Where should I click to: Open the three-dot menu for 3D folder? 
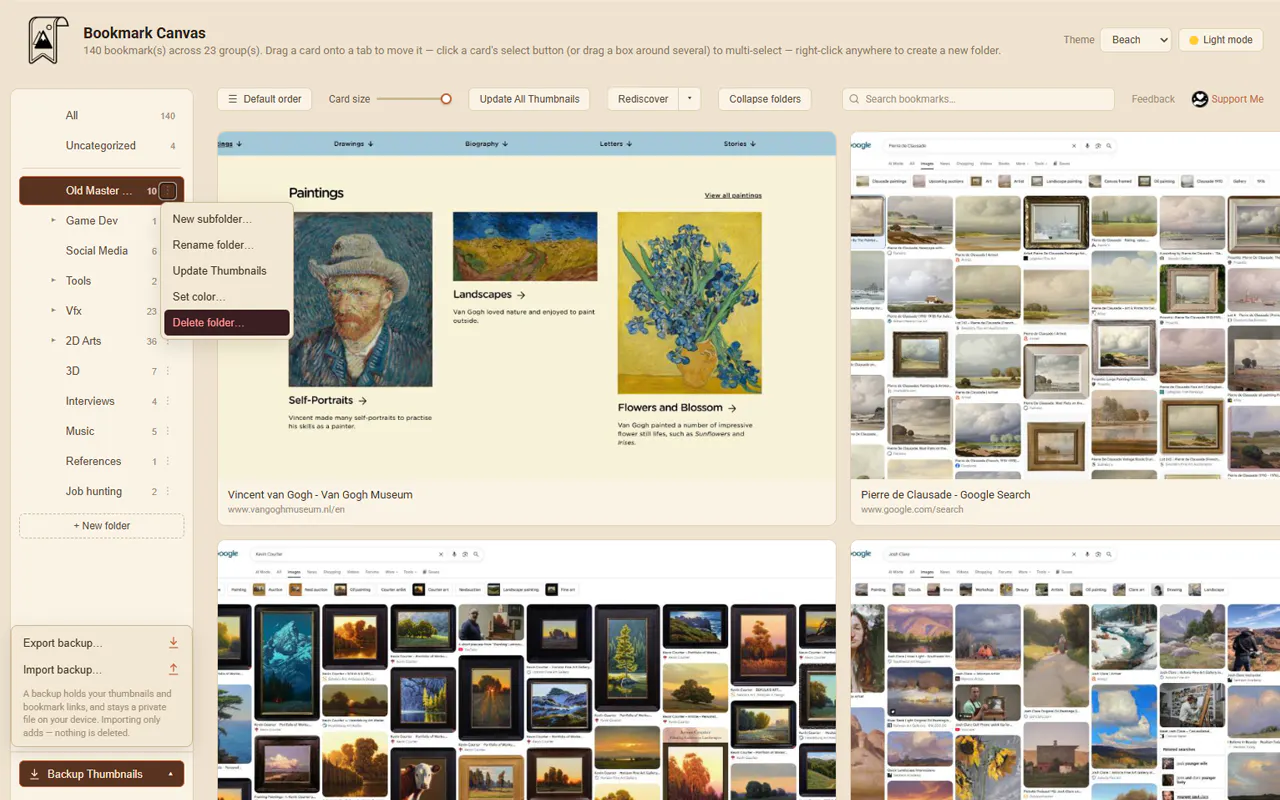168,371
